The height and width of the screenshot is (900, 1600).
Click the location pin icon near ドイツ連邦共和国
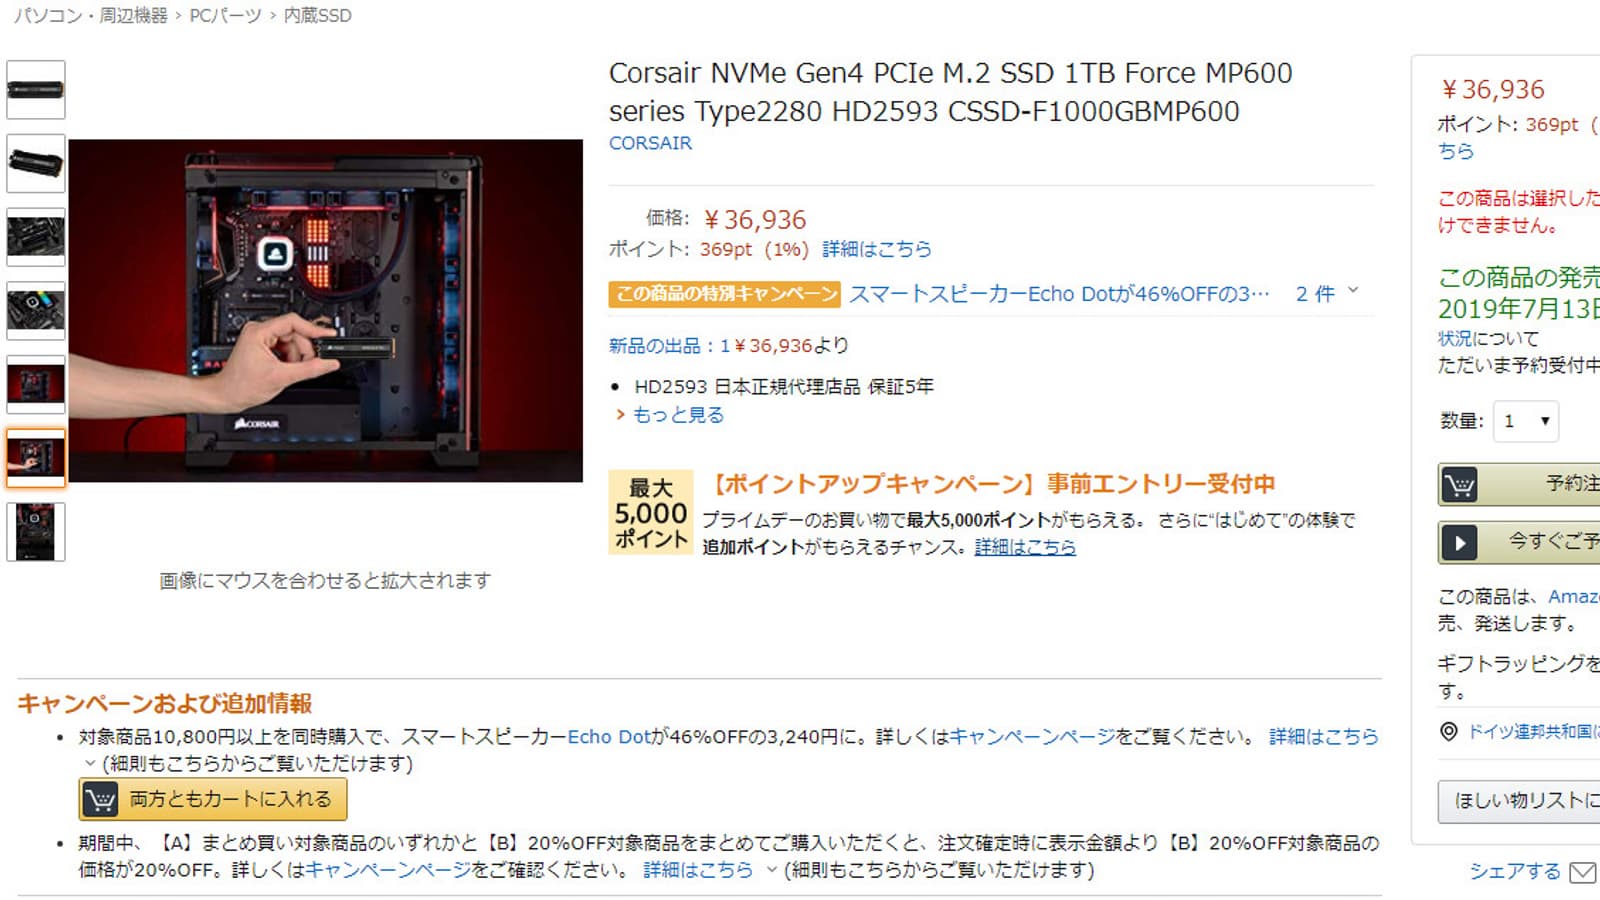(x=1448, y=732)
